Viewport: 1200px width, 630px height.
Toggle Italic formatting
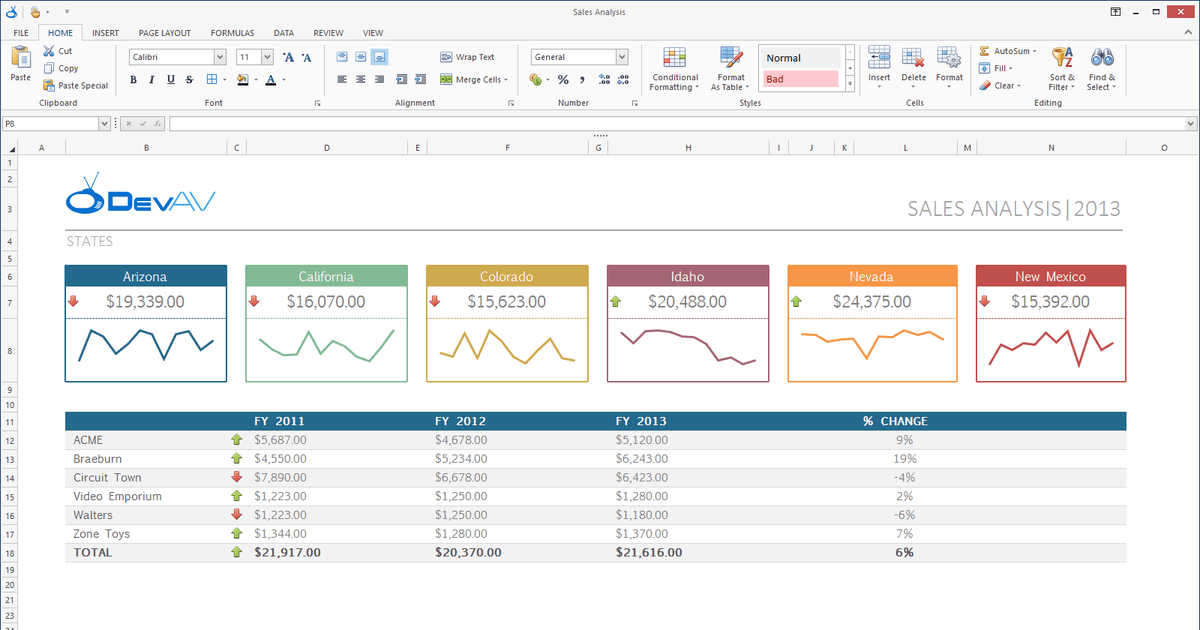(x=153, y=80)
